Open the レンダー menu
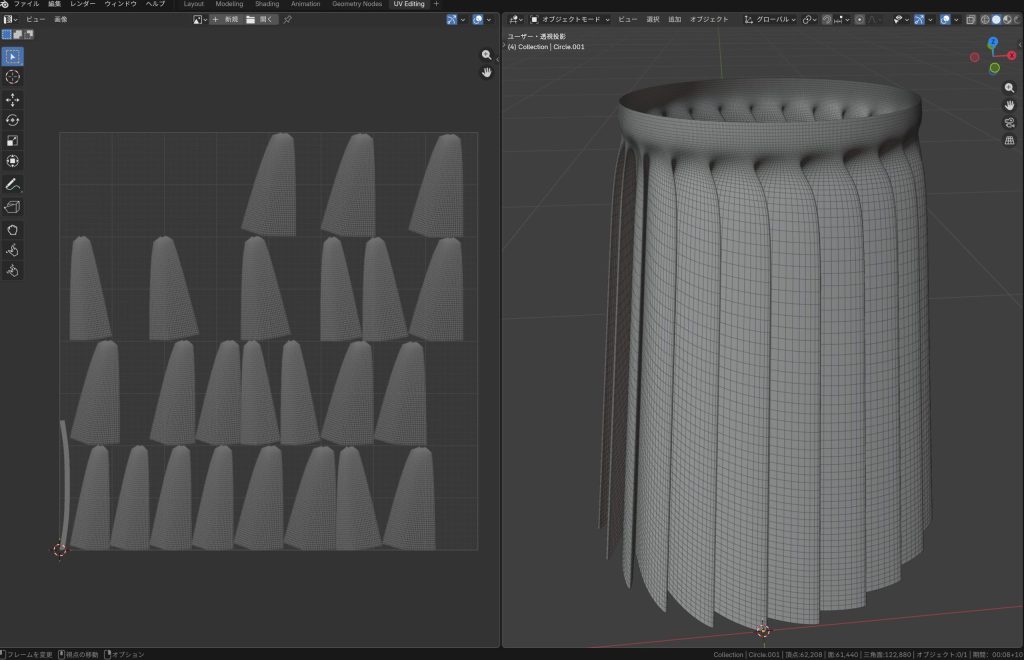The height and width of the screenshot is (660, 1024). pyautogui.click(x=83, y=4)
